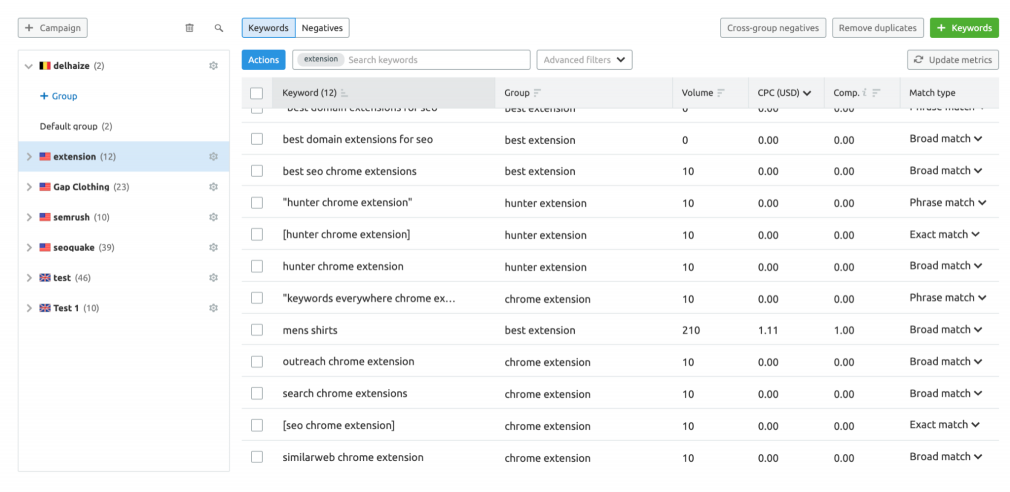The width and height of the screenshot is (1010, 492).
Task: Sort by Keyword column sort icon
Action: tap(344, 93)
